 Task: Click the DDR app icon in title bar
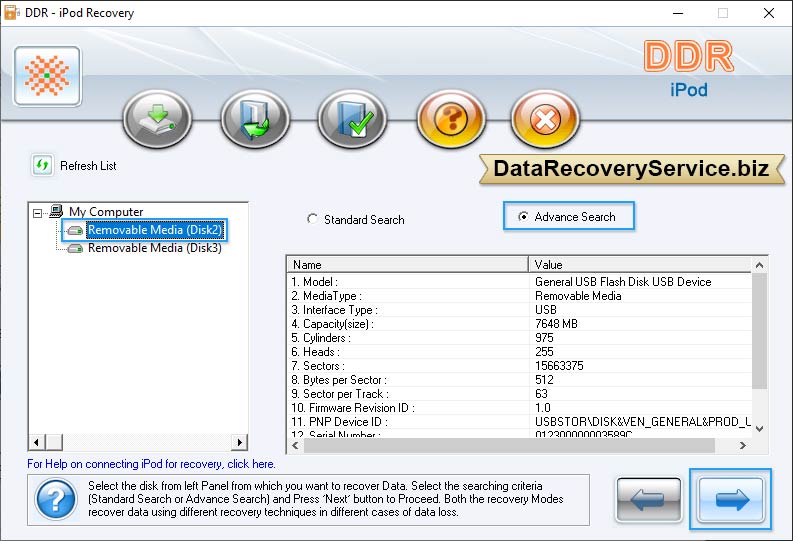pos(12,13)
